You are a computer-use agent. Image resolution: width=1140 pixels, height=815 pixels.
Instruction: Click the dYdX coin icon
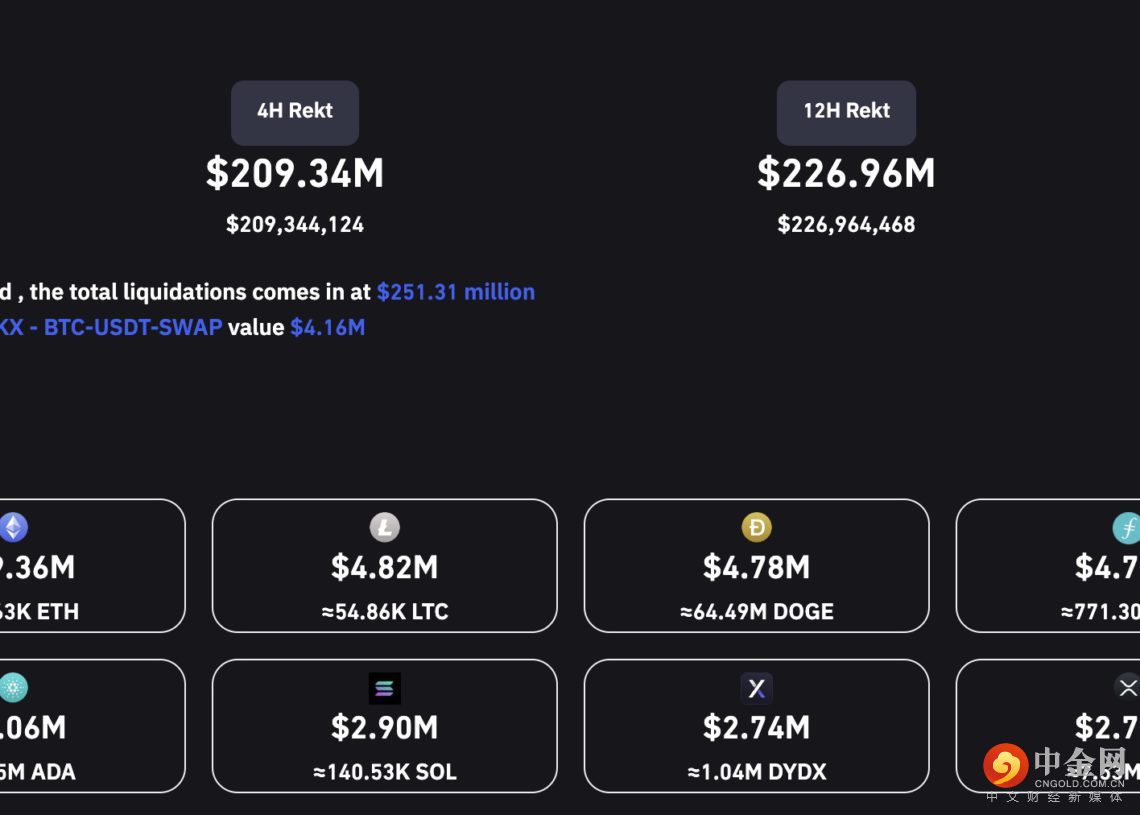coord(757,688)
